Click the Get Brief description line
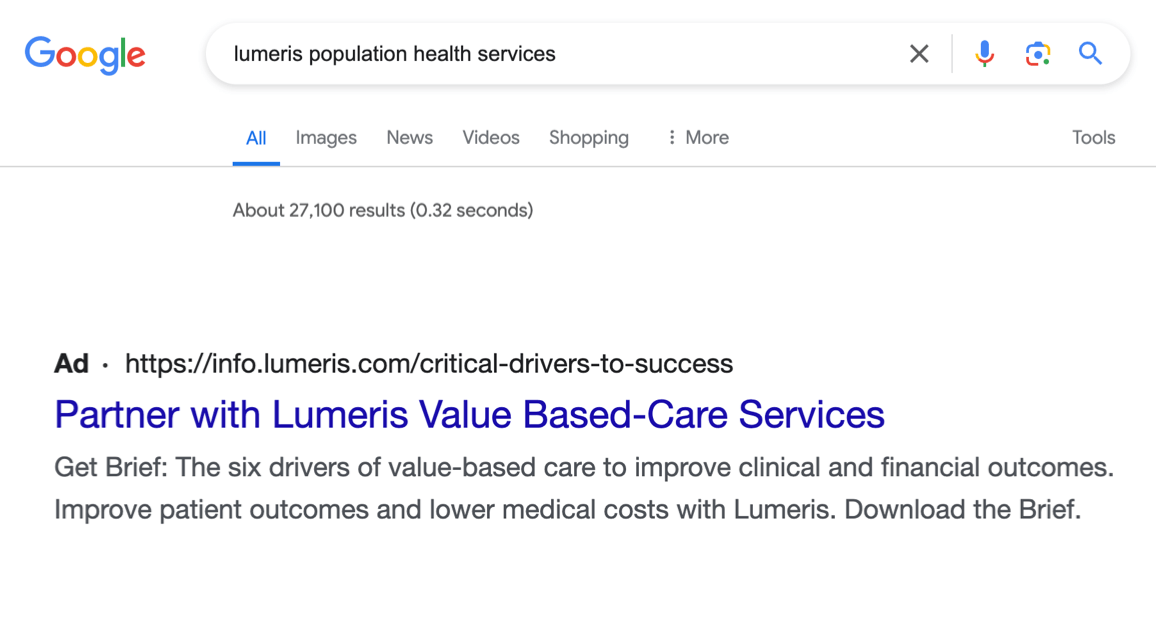1156x630 pixels. pos(584,467)
